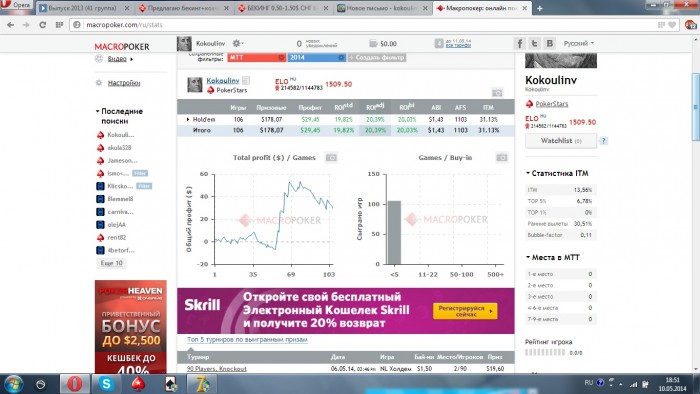Image resolution: width=700 pixels, height=394 pixels.
Task: Open the settings gear dropdown by Kokoulinv
Action: (237, 43)
